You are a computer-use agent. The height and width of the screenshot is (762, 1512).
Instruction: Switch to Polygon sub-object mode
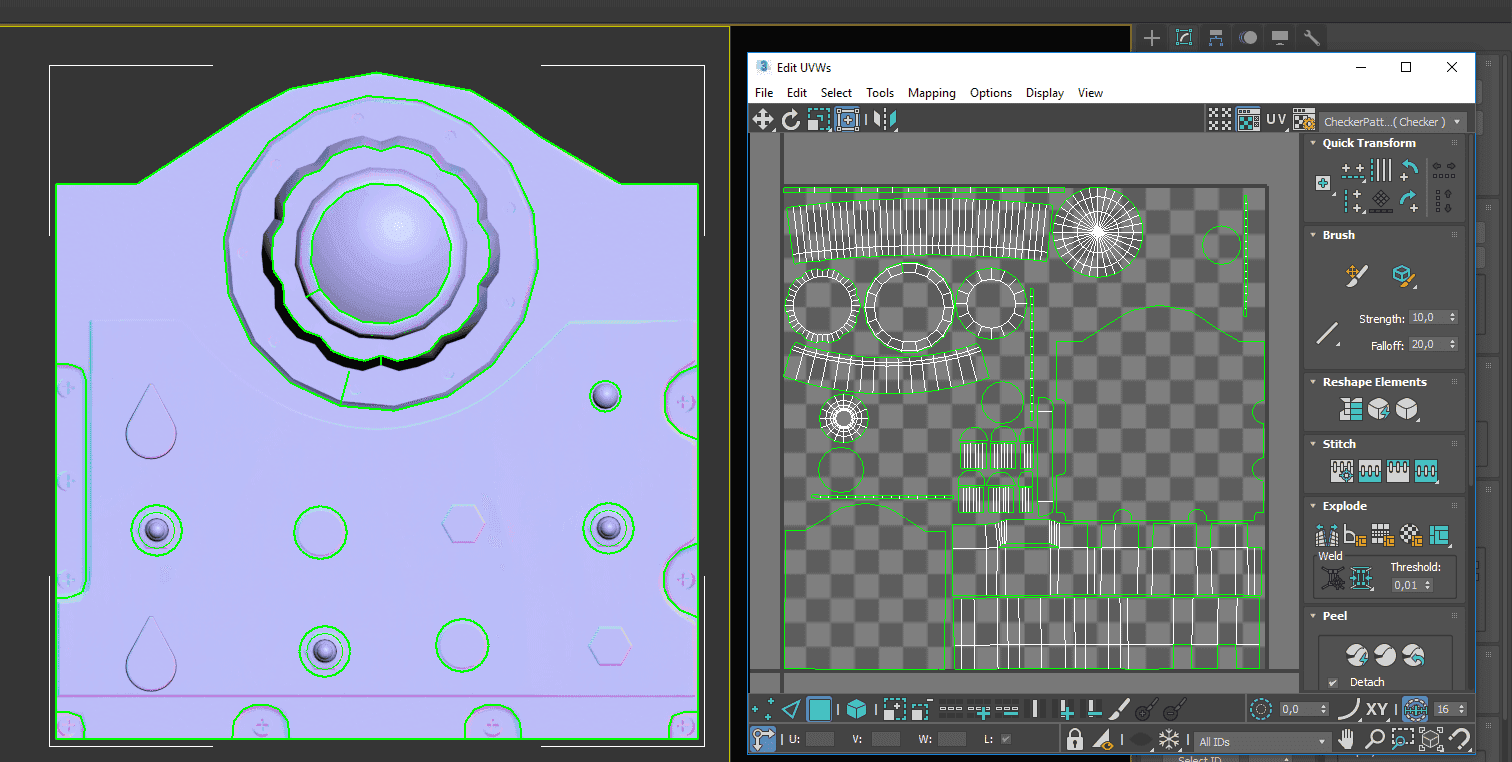819,709
